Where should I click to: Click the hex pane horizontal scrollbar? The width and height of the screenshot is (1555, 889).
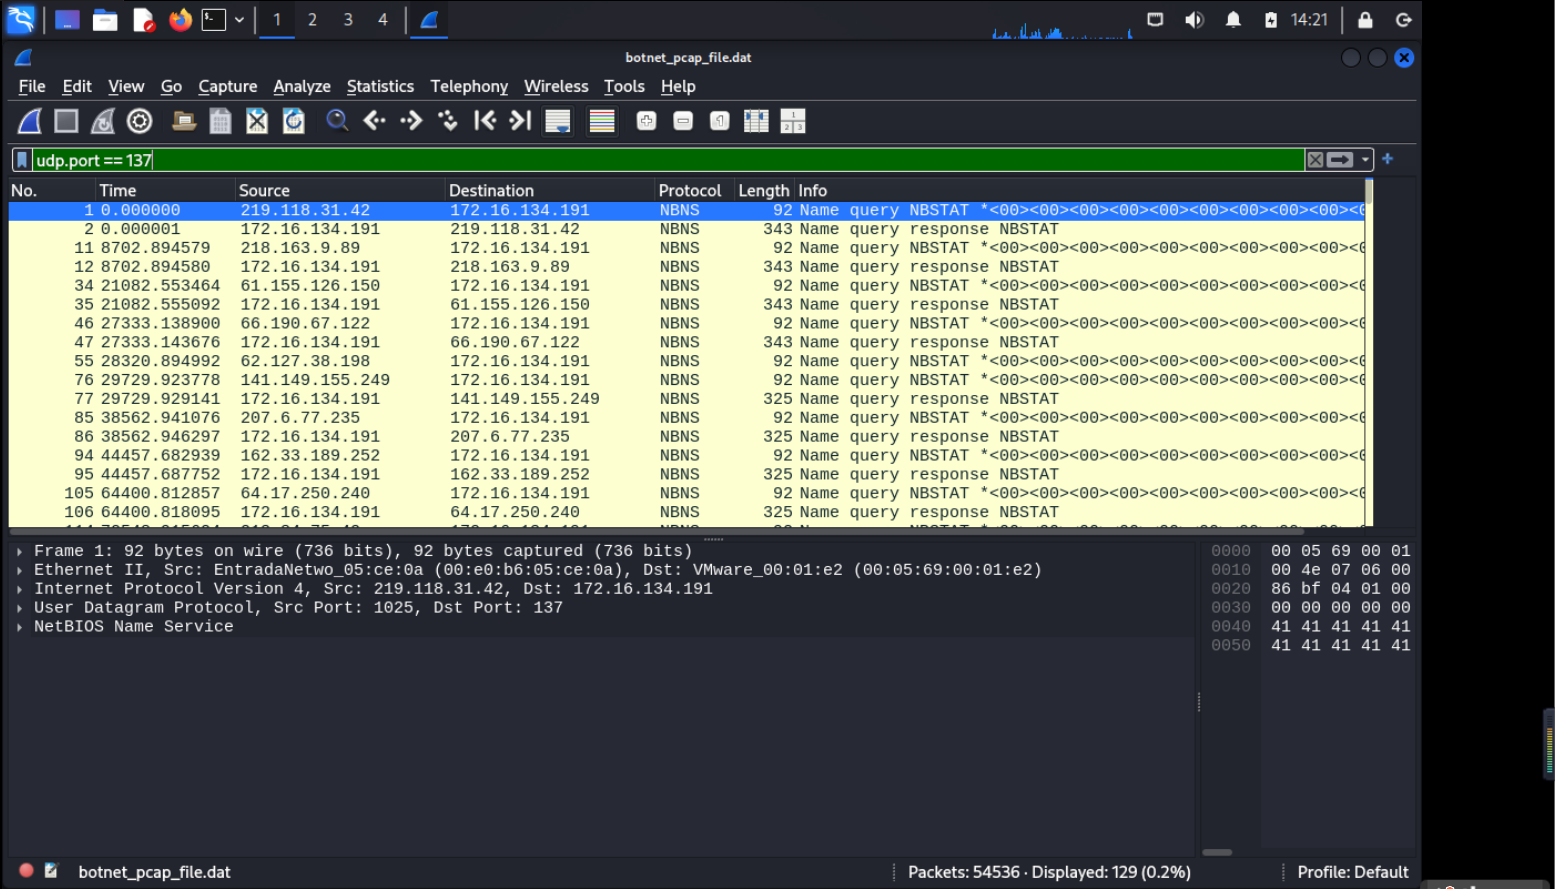[x=1217, y=852]
